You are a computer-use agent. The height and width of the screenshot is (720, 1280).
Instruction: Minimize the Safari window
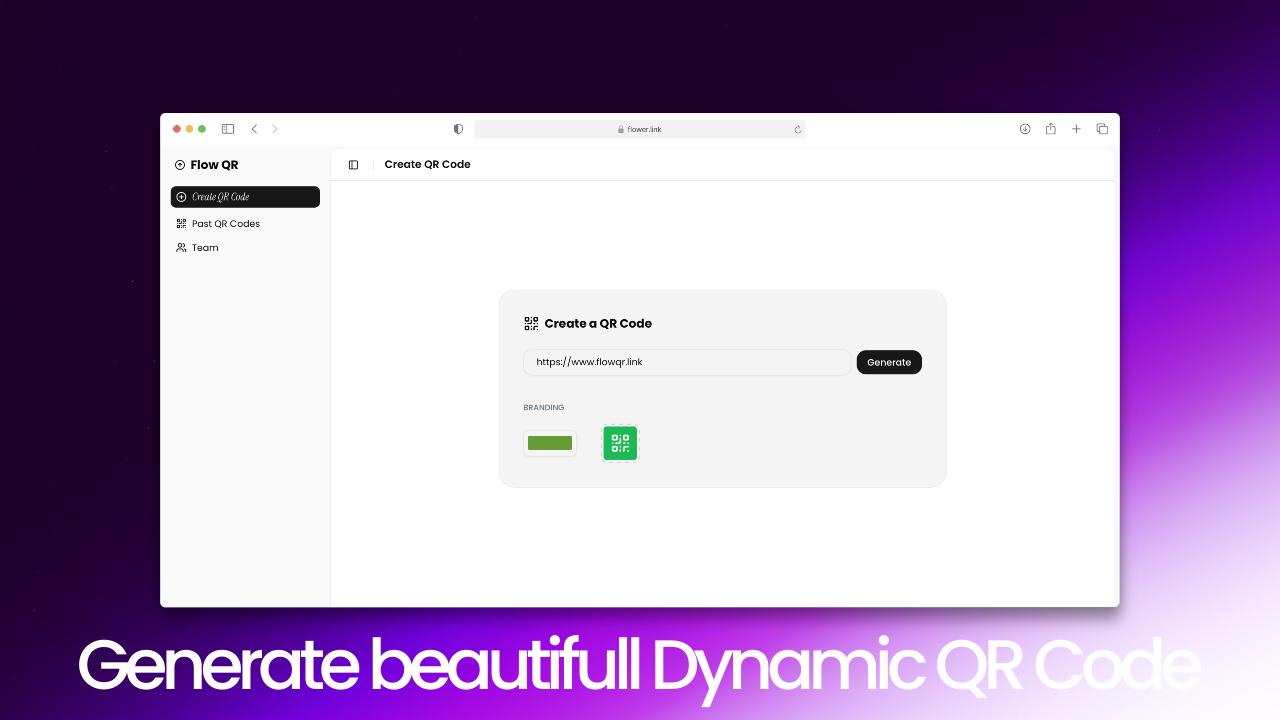tap(189, 129)
